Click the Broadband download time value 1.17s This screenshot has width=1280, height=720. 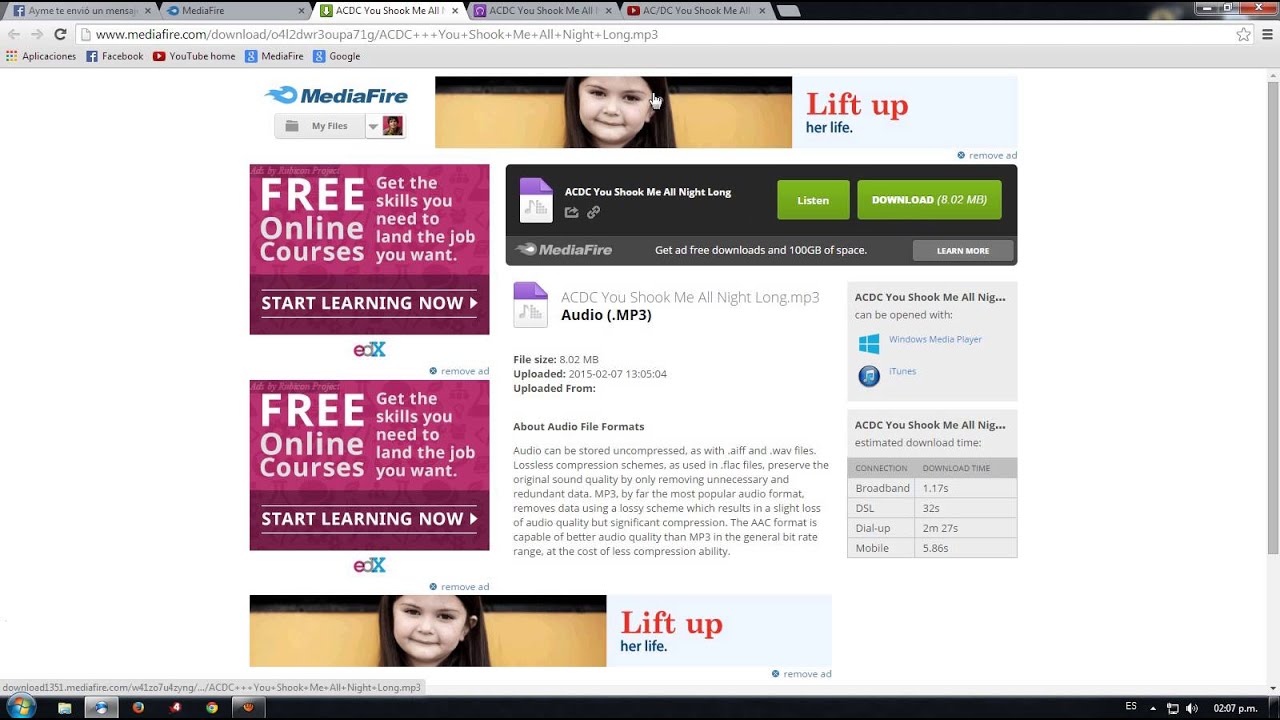click(935, 488)
